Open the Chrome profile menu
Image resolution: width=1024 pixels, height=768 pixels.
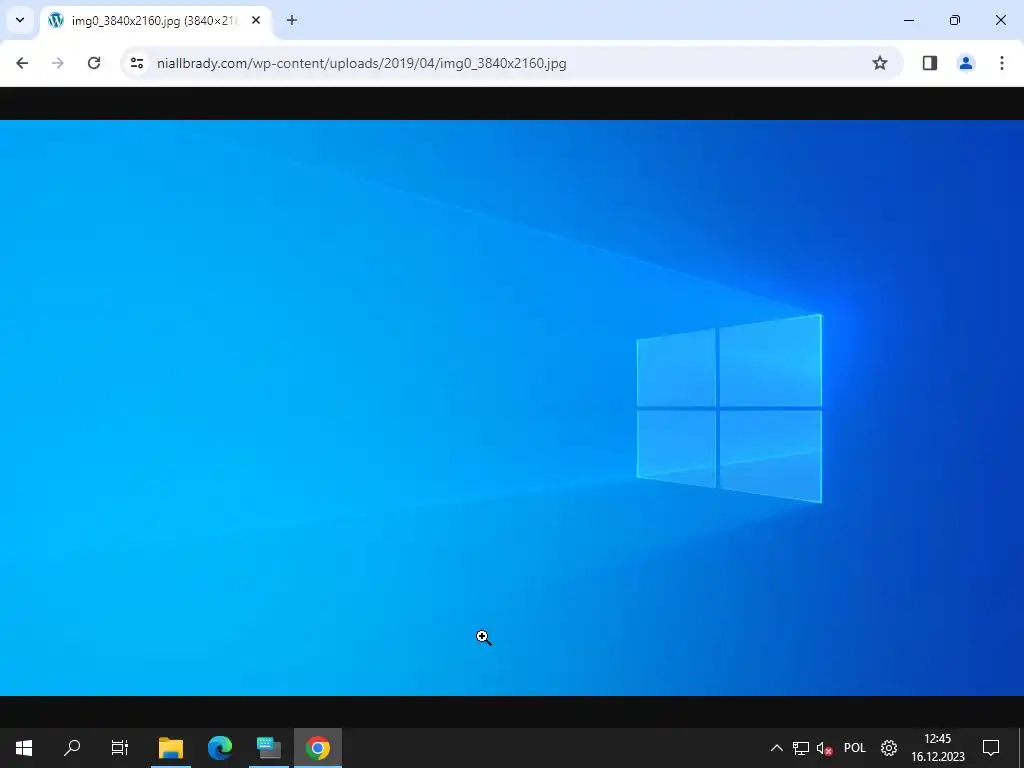[966, 63]
